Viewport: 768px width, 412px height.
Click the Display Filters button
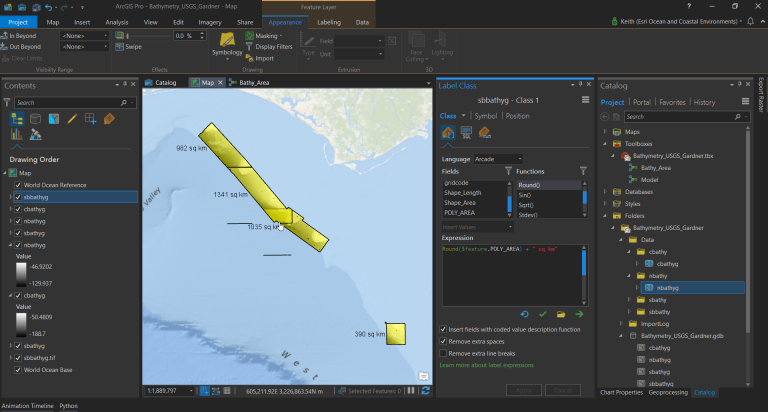point(268,47)
